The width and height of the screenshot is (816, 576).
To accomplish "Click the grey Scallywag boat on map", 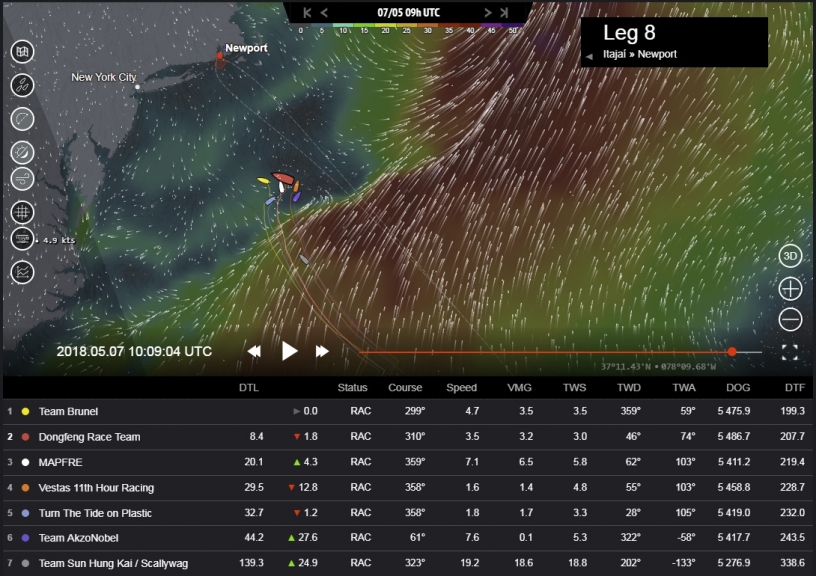I will click(x=304, y=259).
